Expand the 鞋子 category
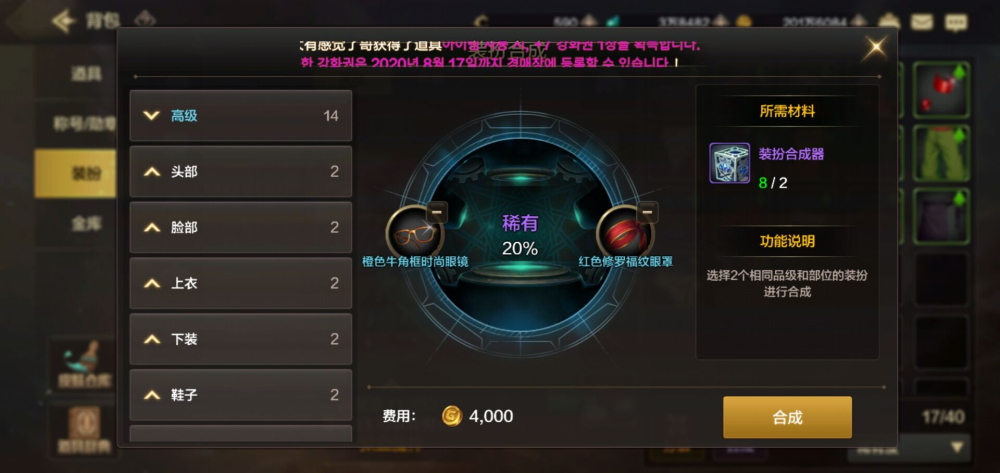This screenshot has width=1000, height=473. coord(240,395)
